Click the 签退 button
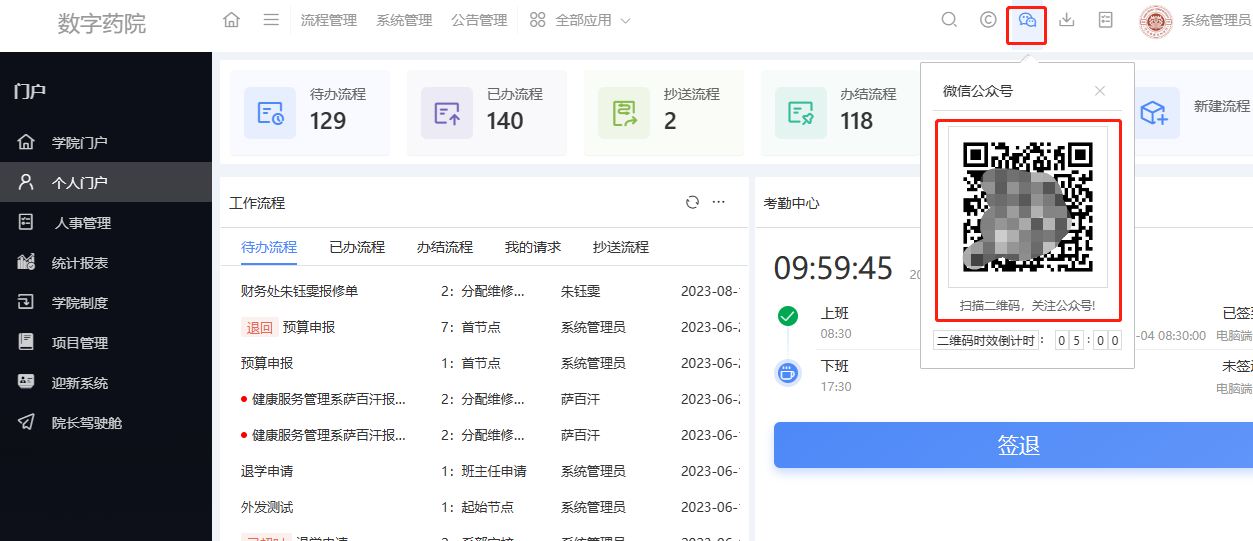Screen dimensions: 1253x541 [x=1013, y=445]
